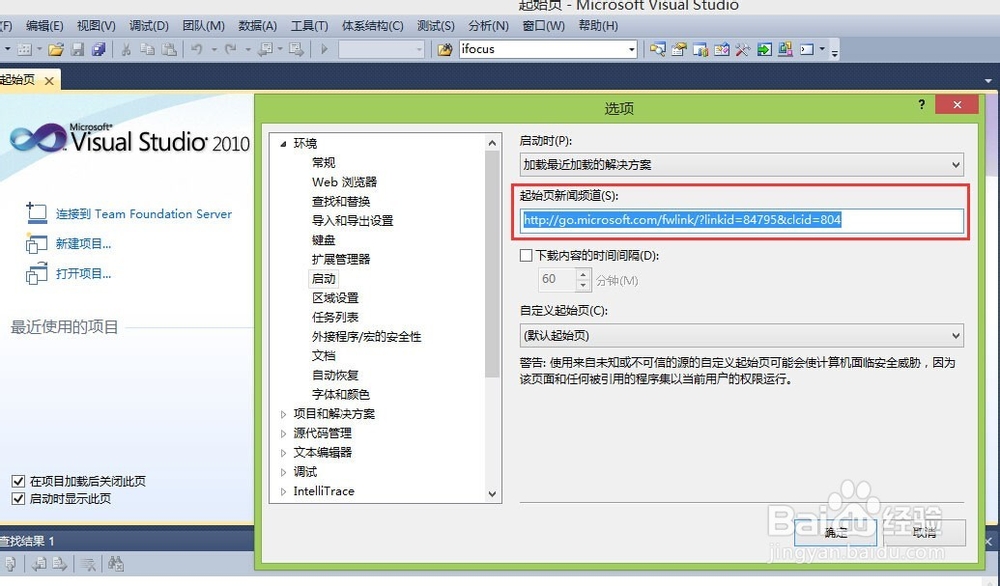Open Solution Explorer from the toolbar icon
Screen dimensions: 1000x586
click(x=658, y=49)
